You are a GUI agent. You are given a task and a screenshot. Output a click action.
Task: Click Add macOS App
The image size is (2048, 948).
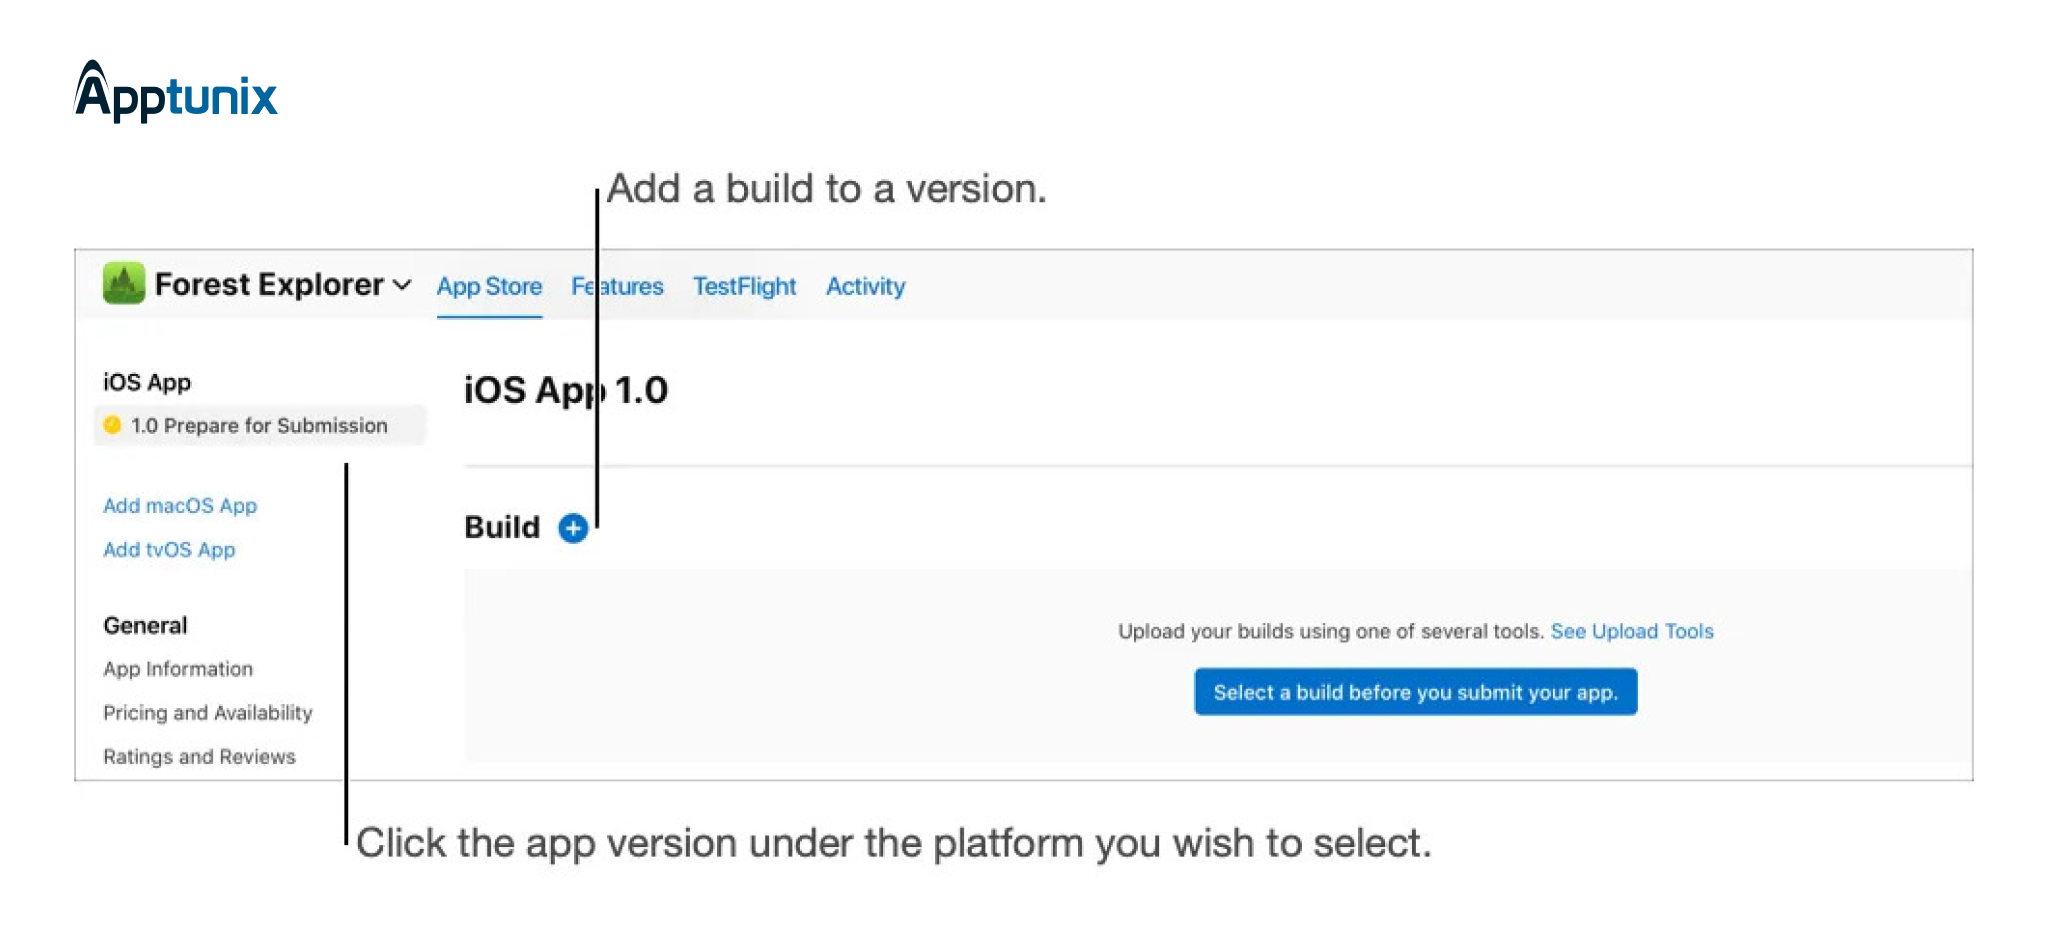pos(180,505)
